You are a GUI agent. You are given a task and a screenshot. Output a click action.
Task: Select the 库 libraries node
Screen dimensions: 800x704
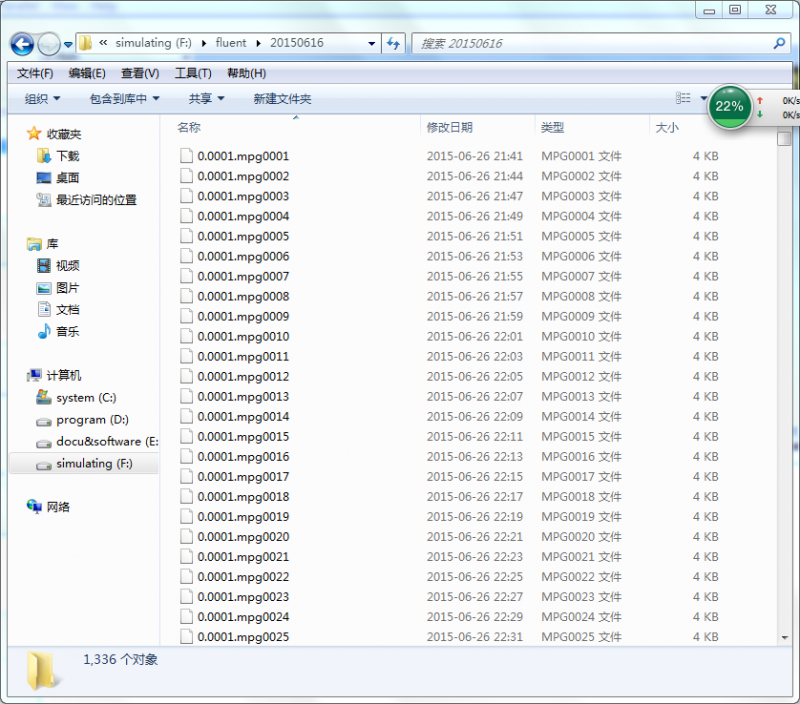(42, 244)
